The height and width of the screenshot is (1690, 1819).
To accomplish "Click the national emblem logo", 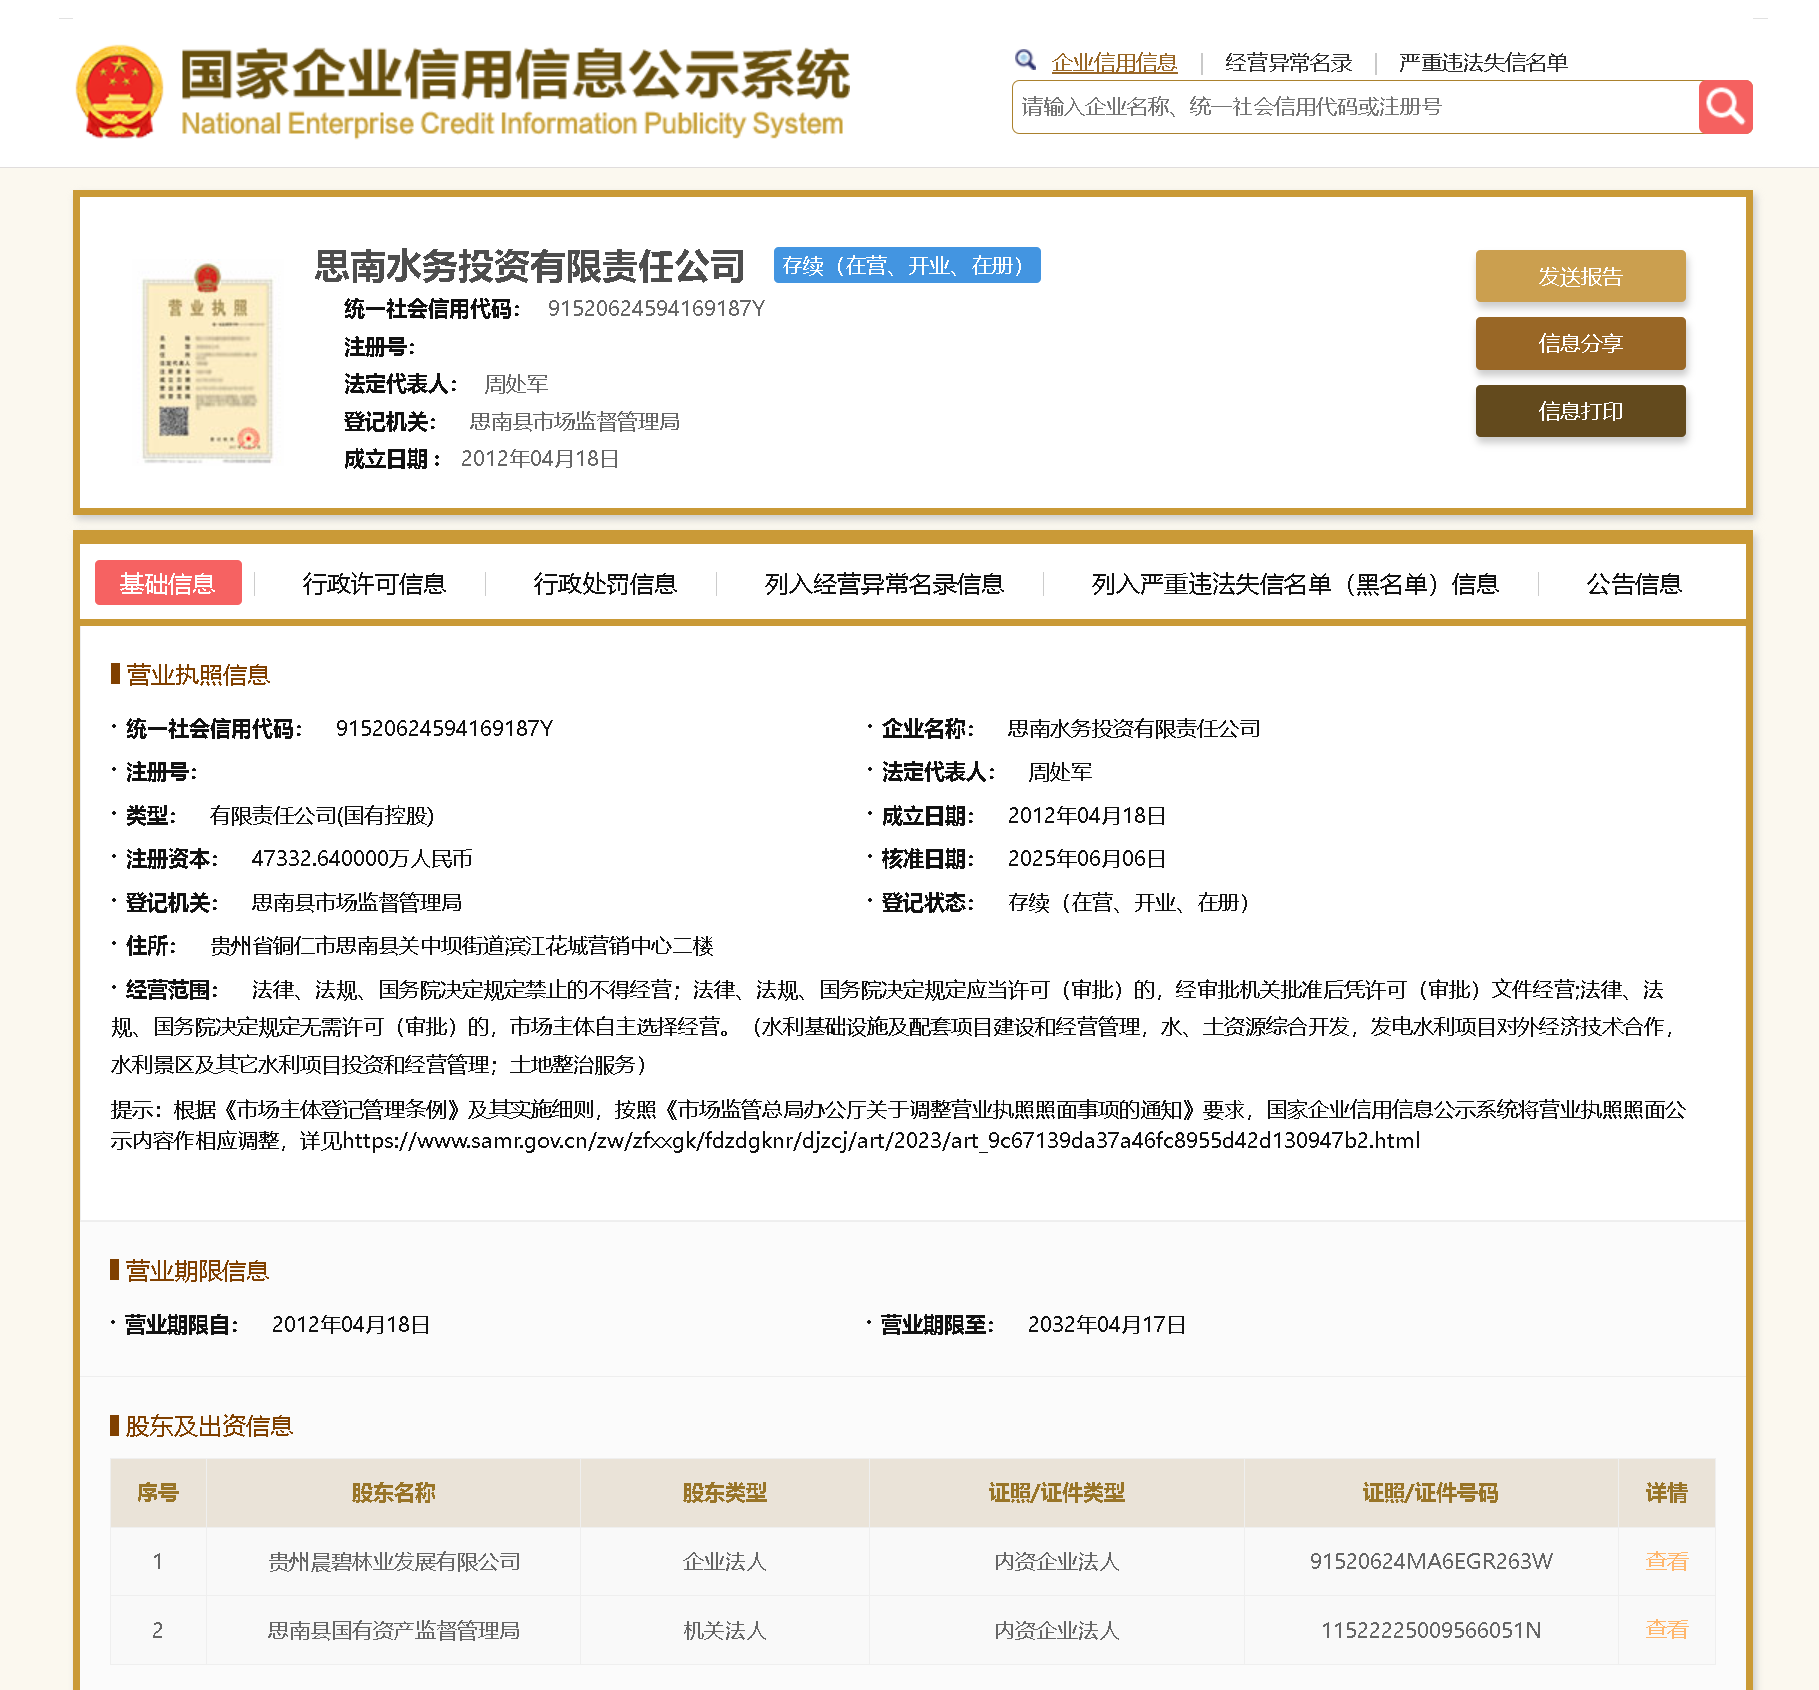I will click(119, 91).
